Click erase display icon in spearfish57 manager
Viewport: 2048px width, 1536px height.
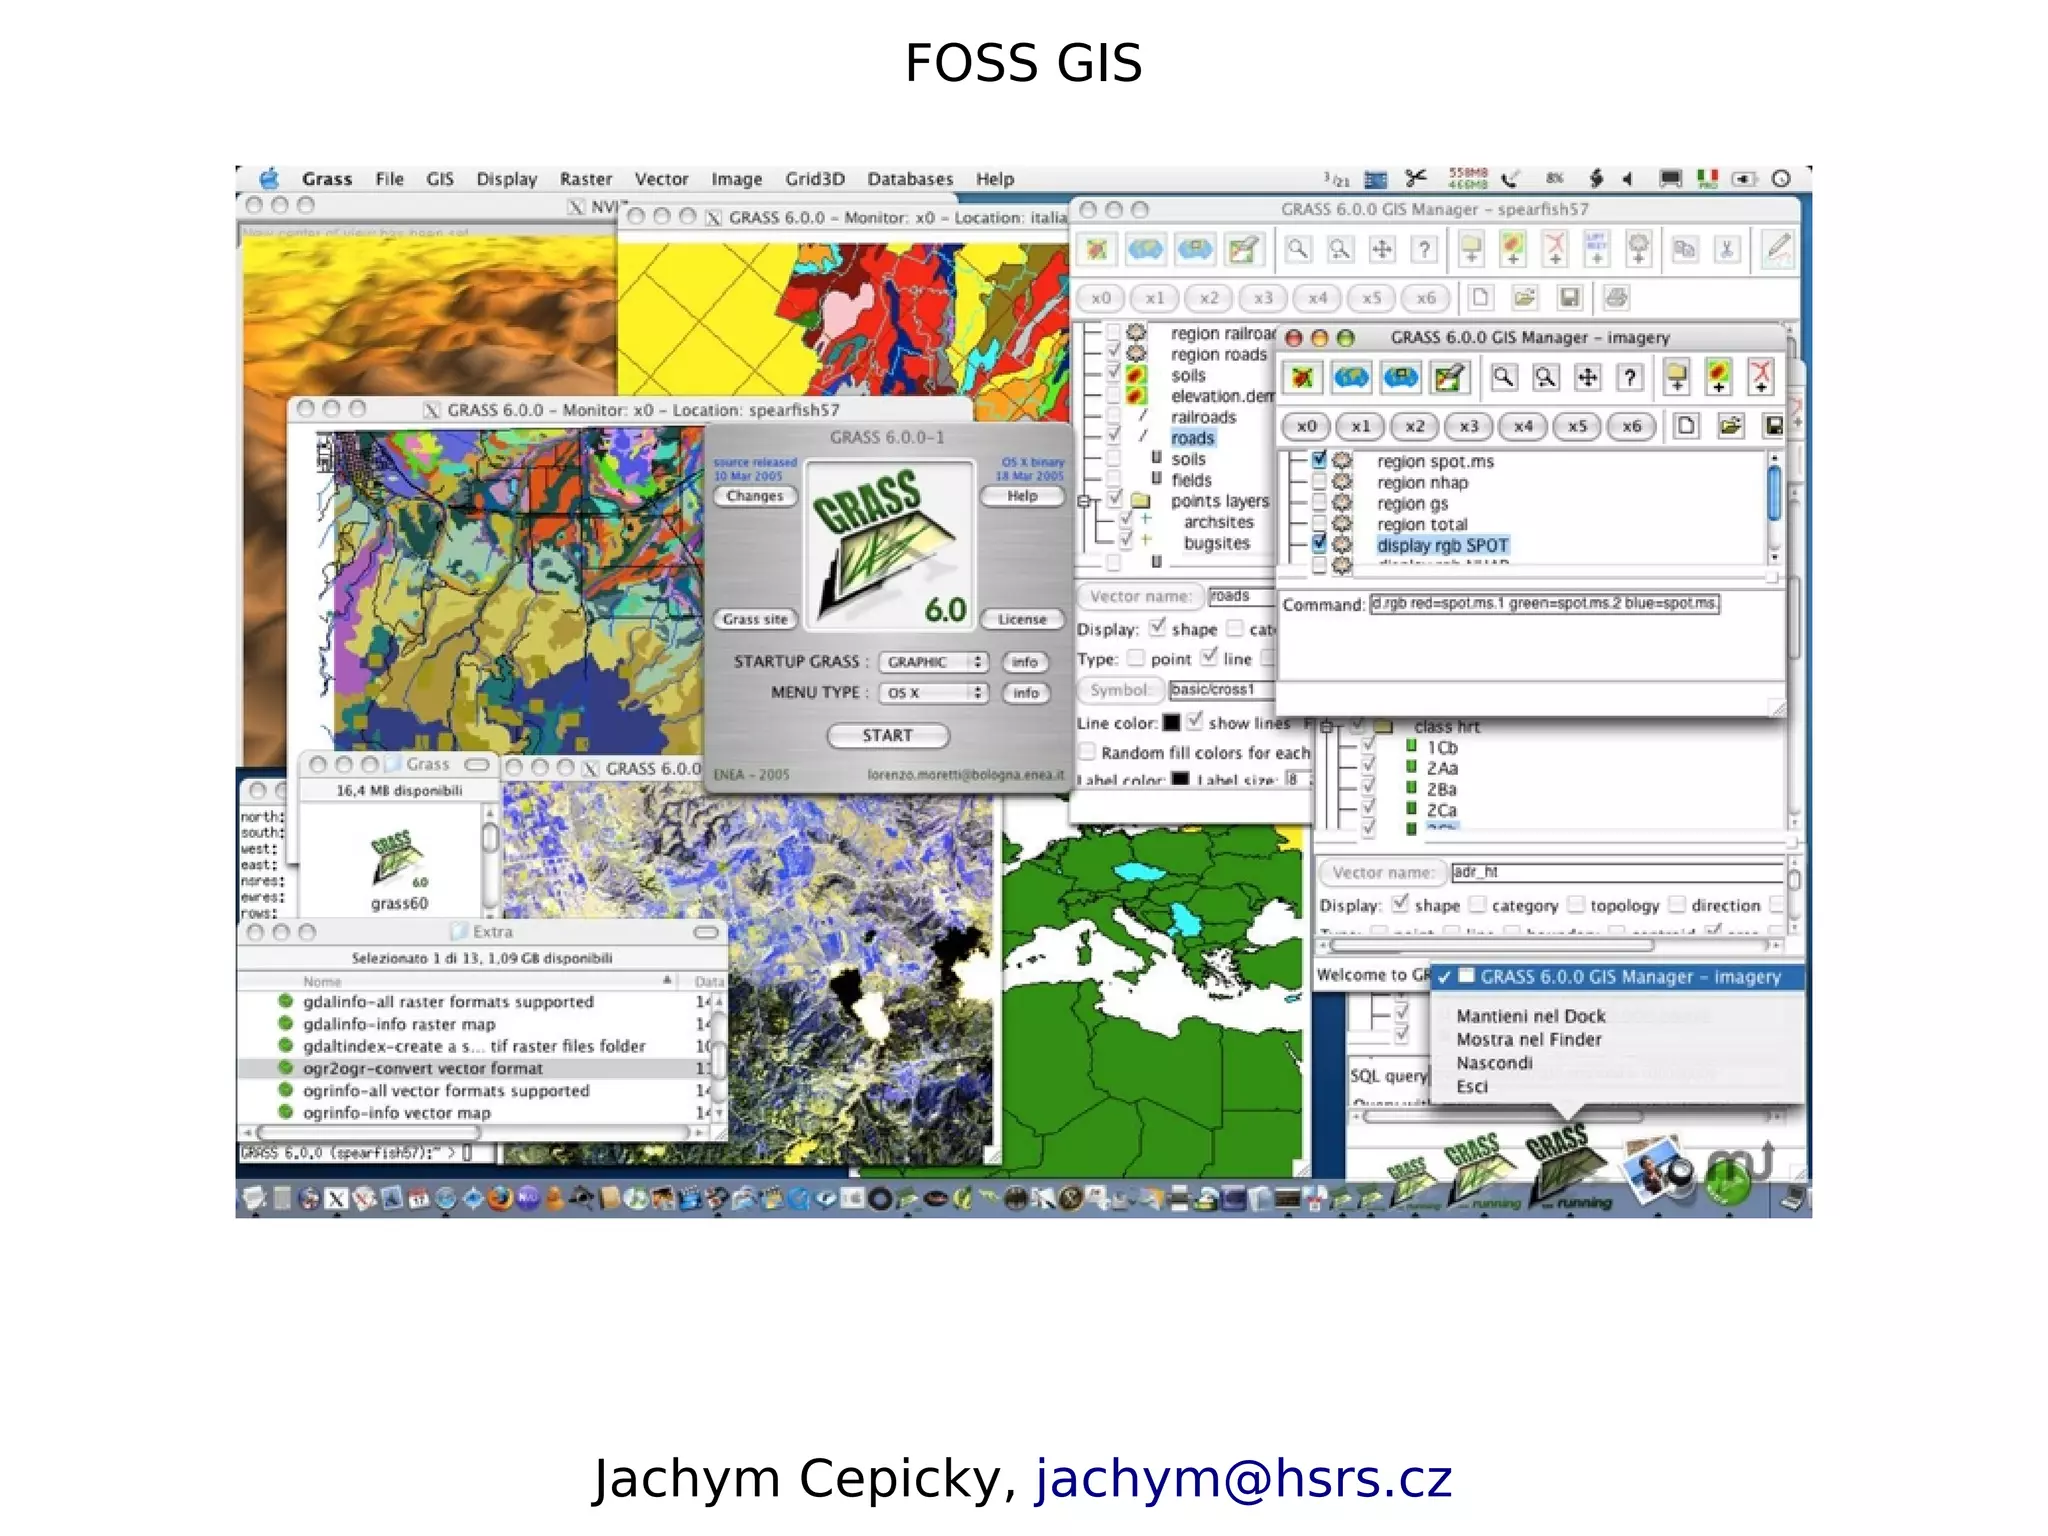point(1243,249)
